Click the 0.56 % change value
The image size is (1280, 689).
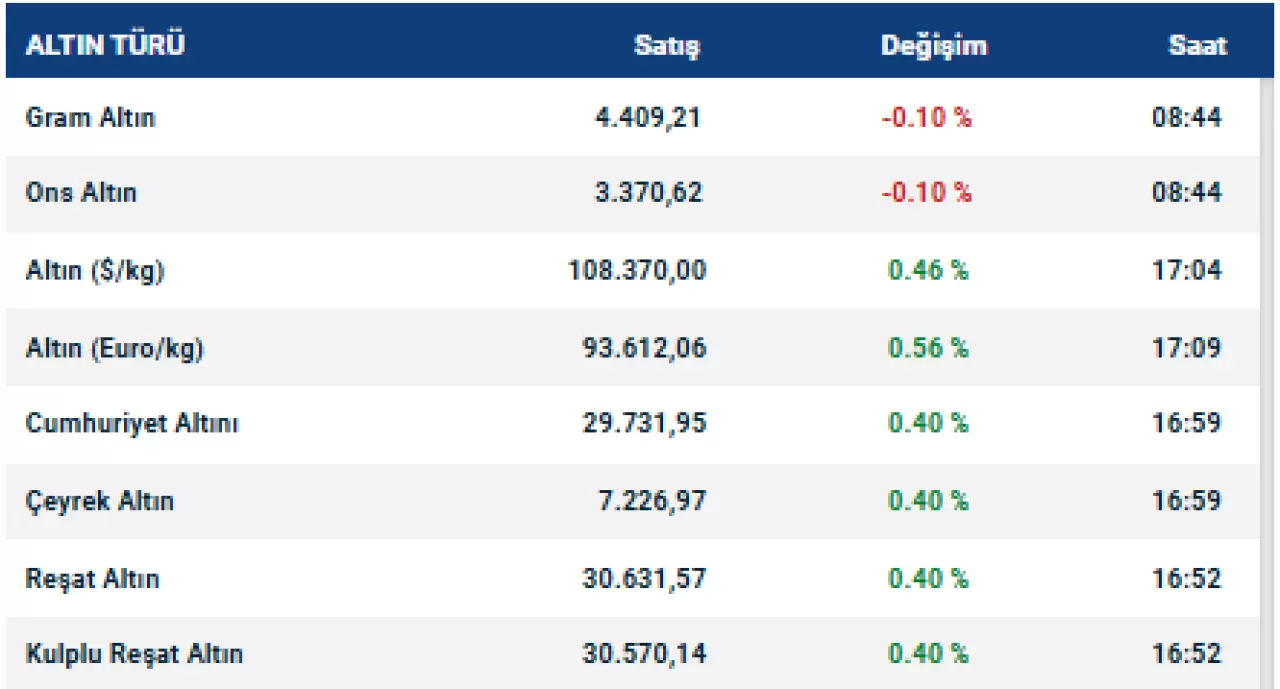(928, 348)
